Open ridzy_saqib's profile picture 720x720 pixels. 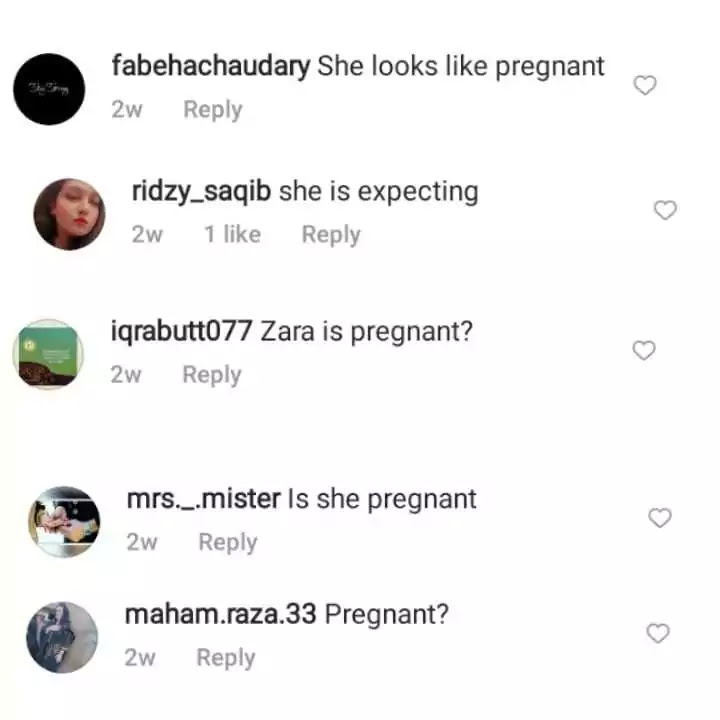pos(69,214)
